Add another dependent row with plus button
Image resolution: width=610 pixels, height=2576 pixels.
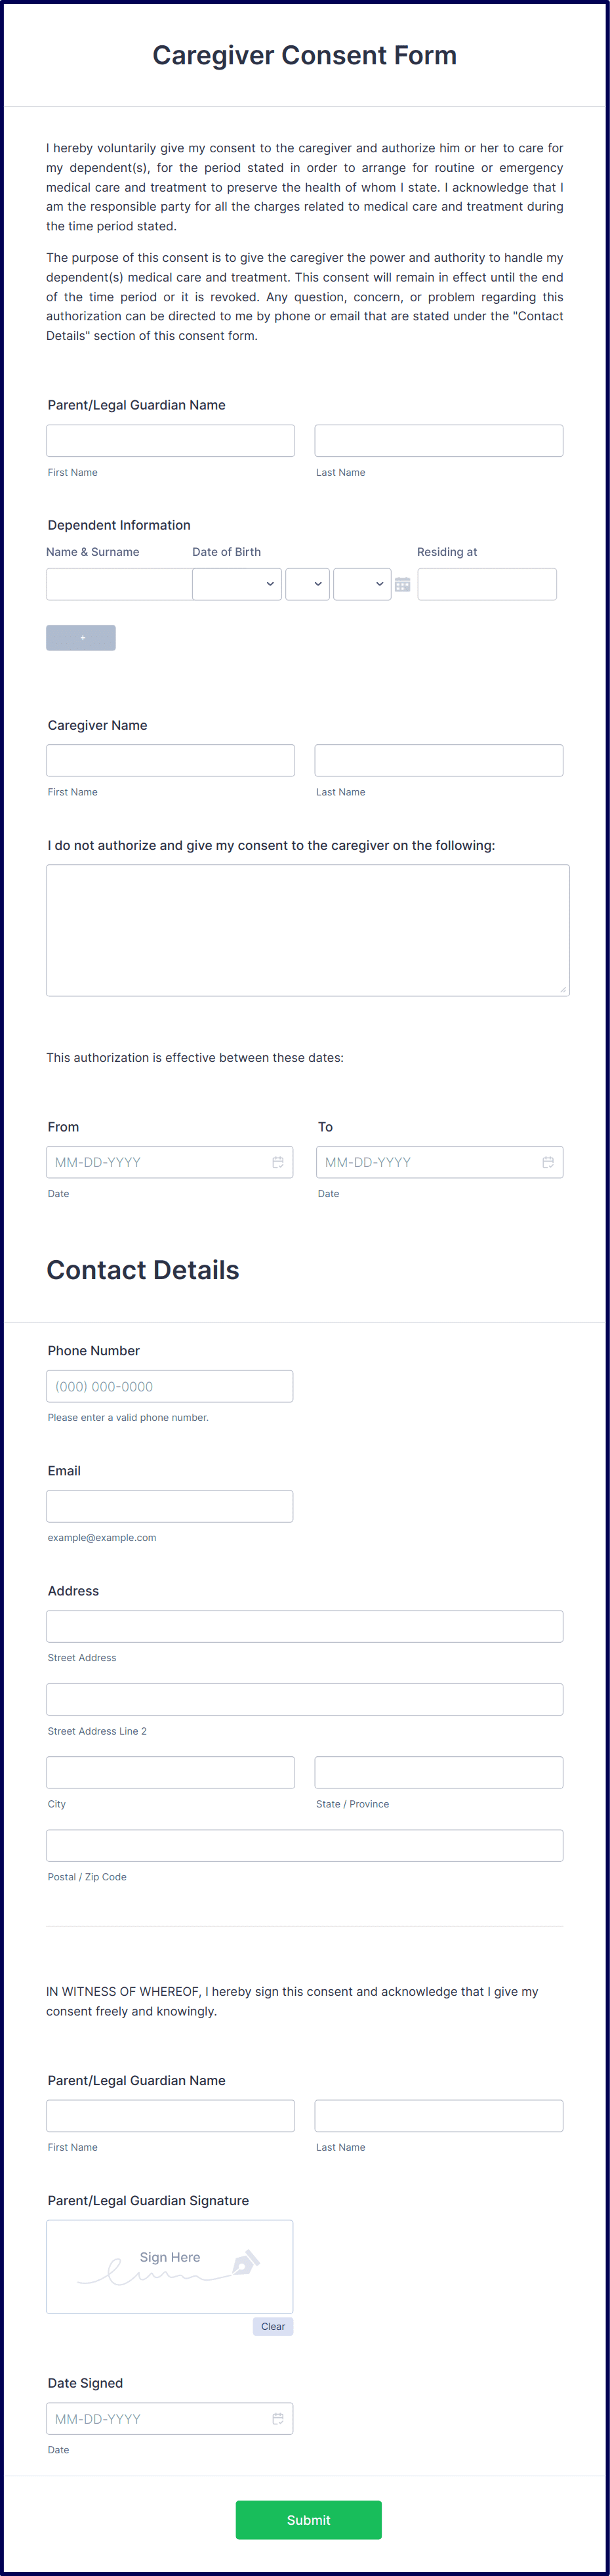click(81, 638)
